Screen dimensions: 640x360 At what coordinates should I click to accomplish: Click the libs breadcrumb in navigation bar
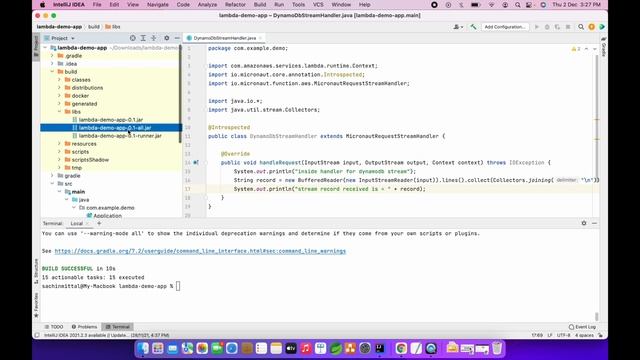[113, 27]
